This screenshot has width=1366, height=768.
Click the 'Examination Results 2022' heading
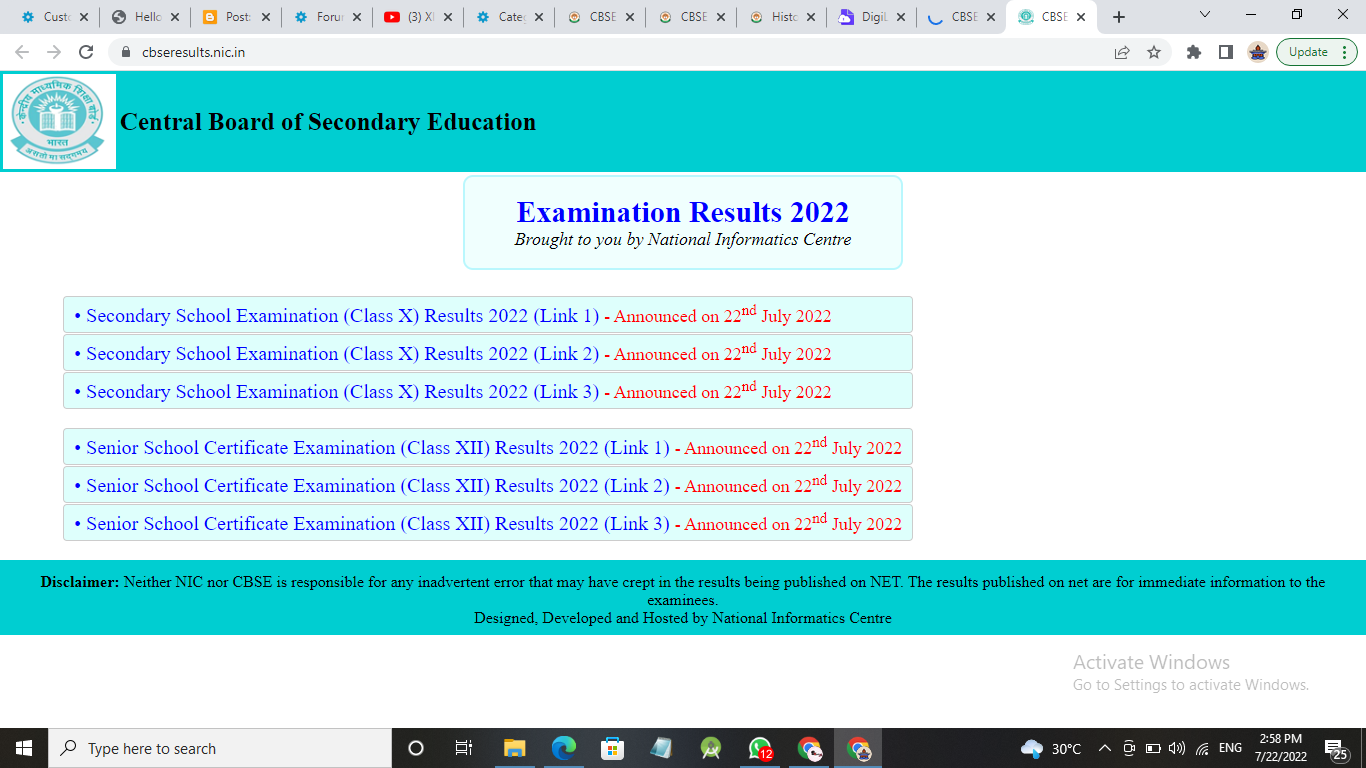pos(683,212)
